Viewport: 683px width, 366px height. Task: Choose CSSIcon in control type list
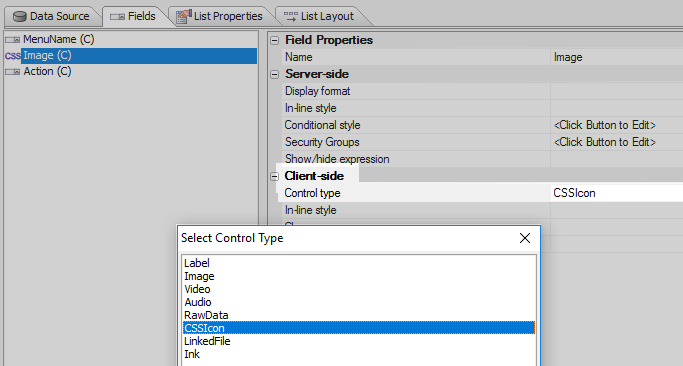coord(359,328)
